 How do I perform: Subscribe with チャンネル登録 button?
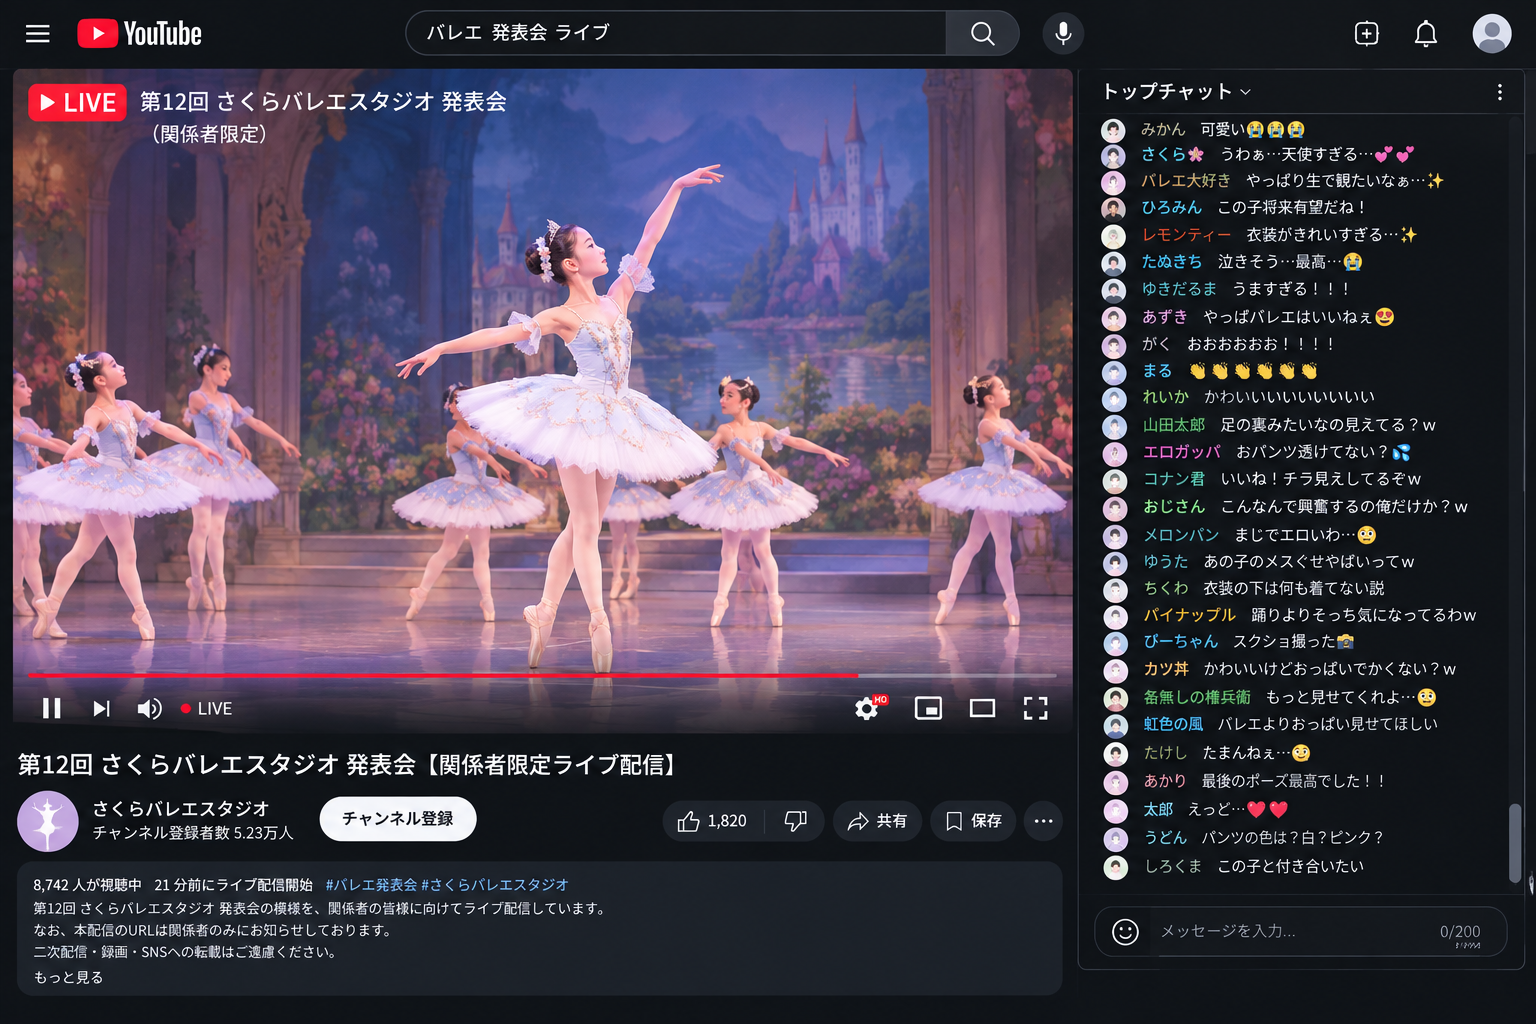click(x=398, y=819)
